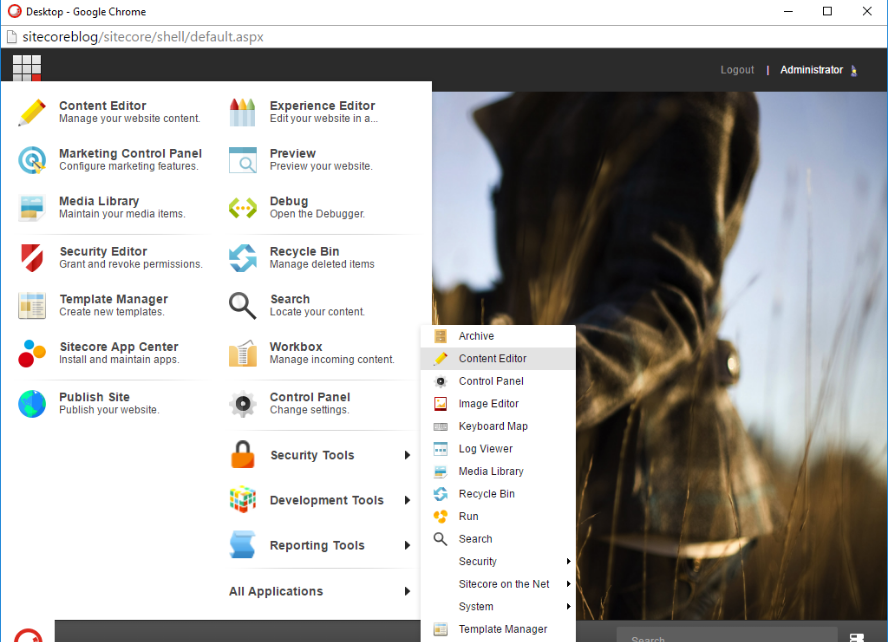
Task: Click the Control Panel gear icon in main menu
Action: pyautogui.click(x=242, y=404)
